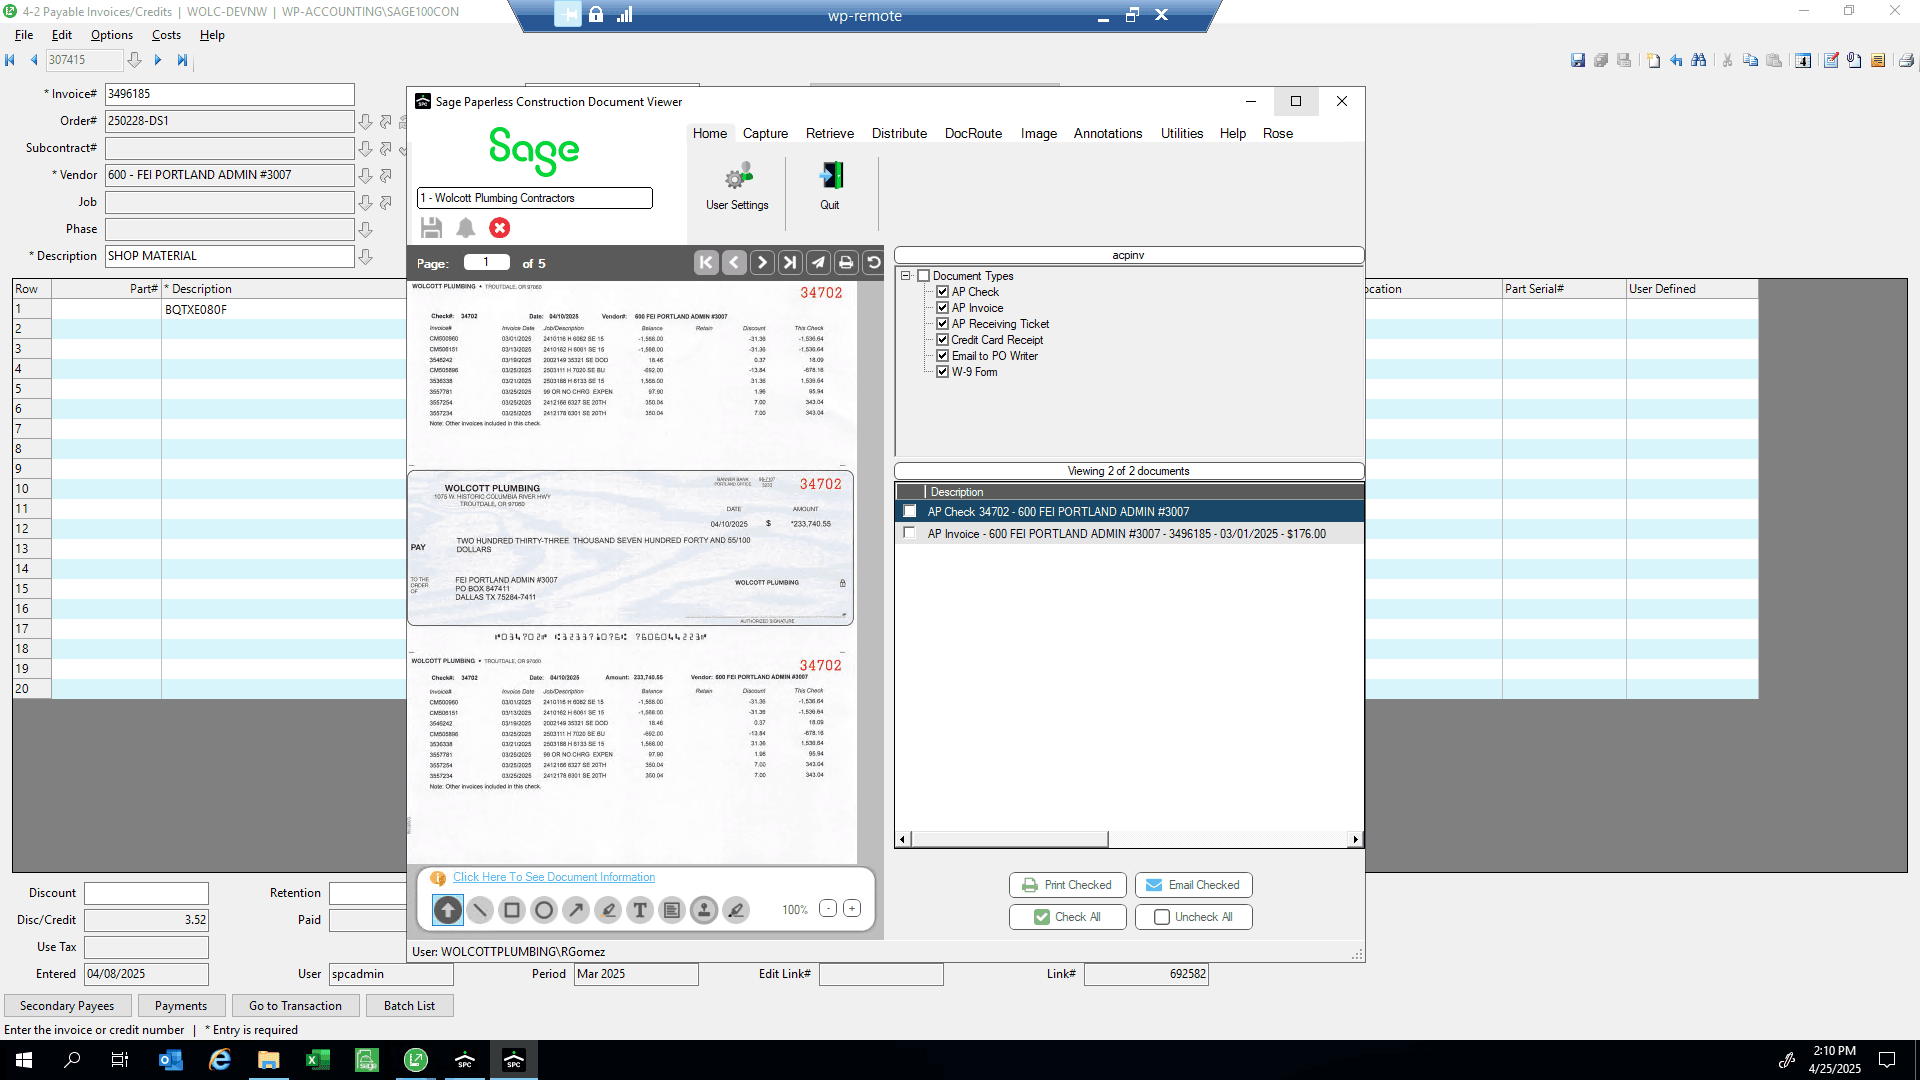Select the text annotation tool
Viewport: 1920px width, 1080px height.
(x=640, y=910)
